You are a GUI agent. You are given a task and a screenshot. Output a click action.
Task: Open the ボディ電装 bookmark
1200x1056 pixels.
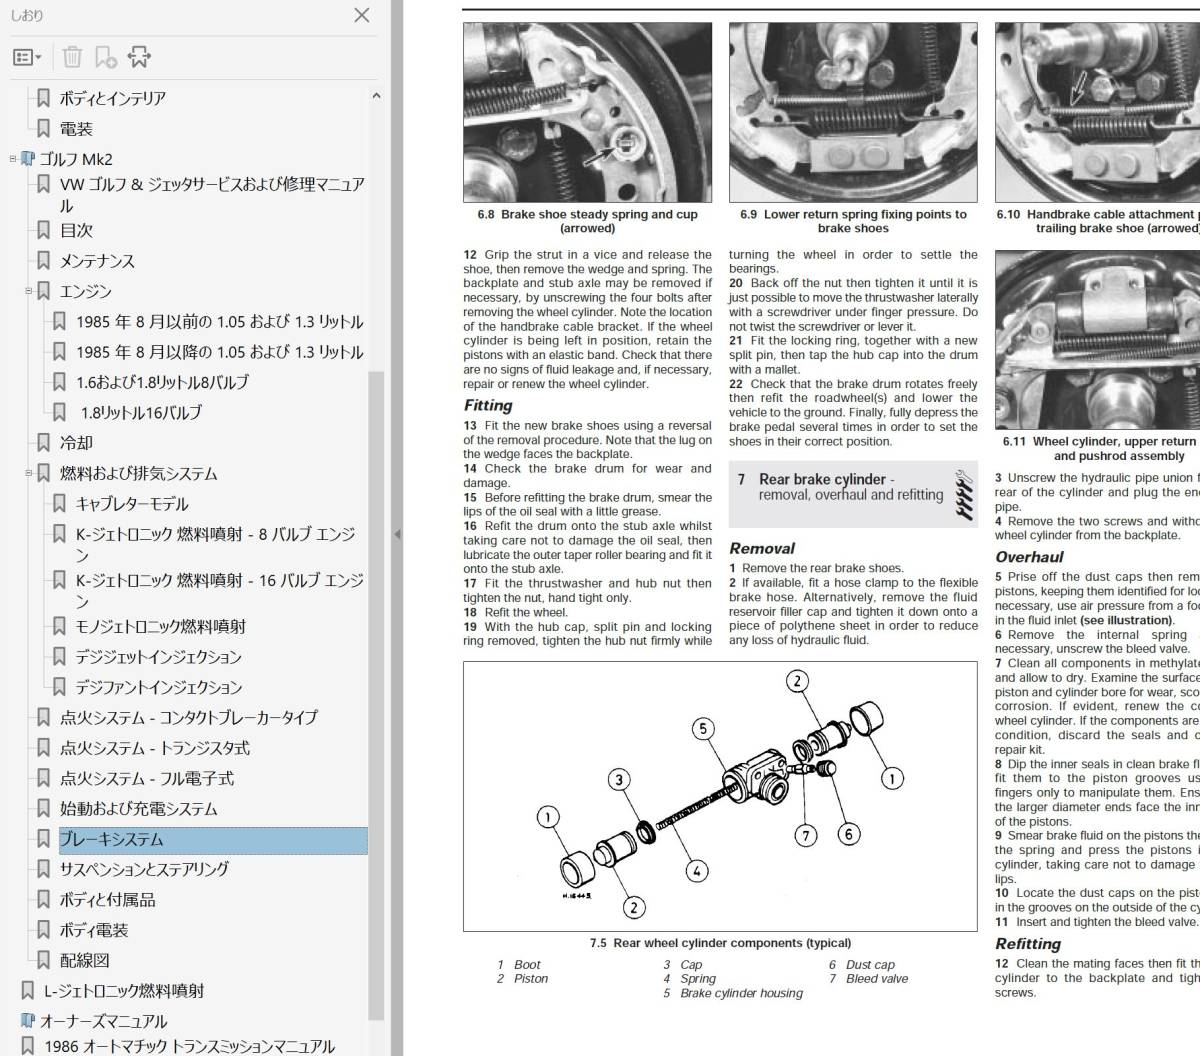(94, 930)
